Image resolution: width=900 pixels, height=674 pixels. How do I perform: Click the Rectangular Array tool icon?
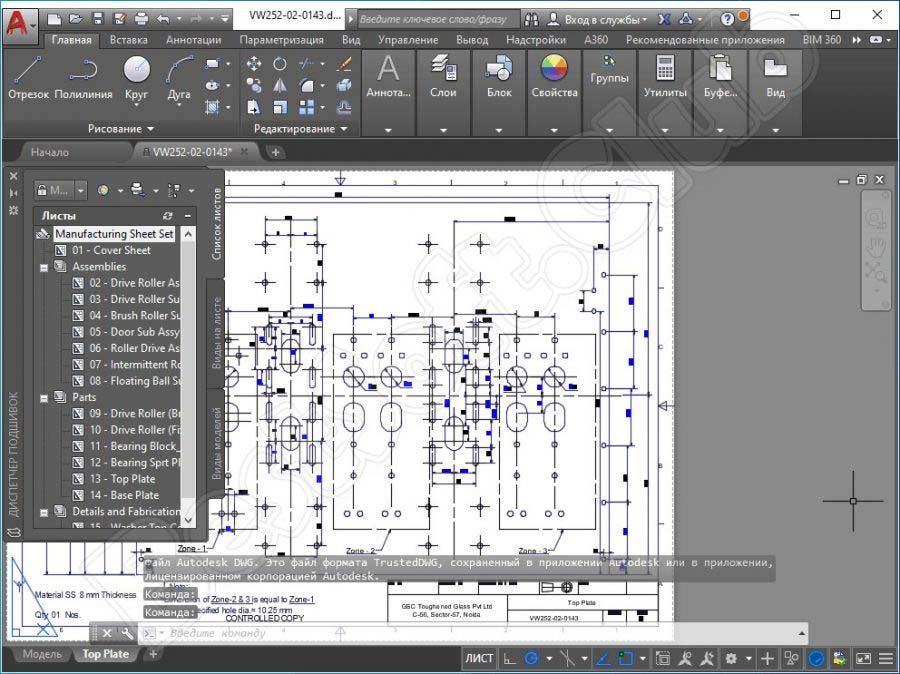tap(306, 107)
